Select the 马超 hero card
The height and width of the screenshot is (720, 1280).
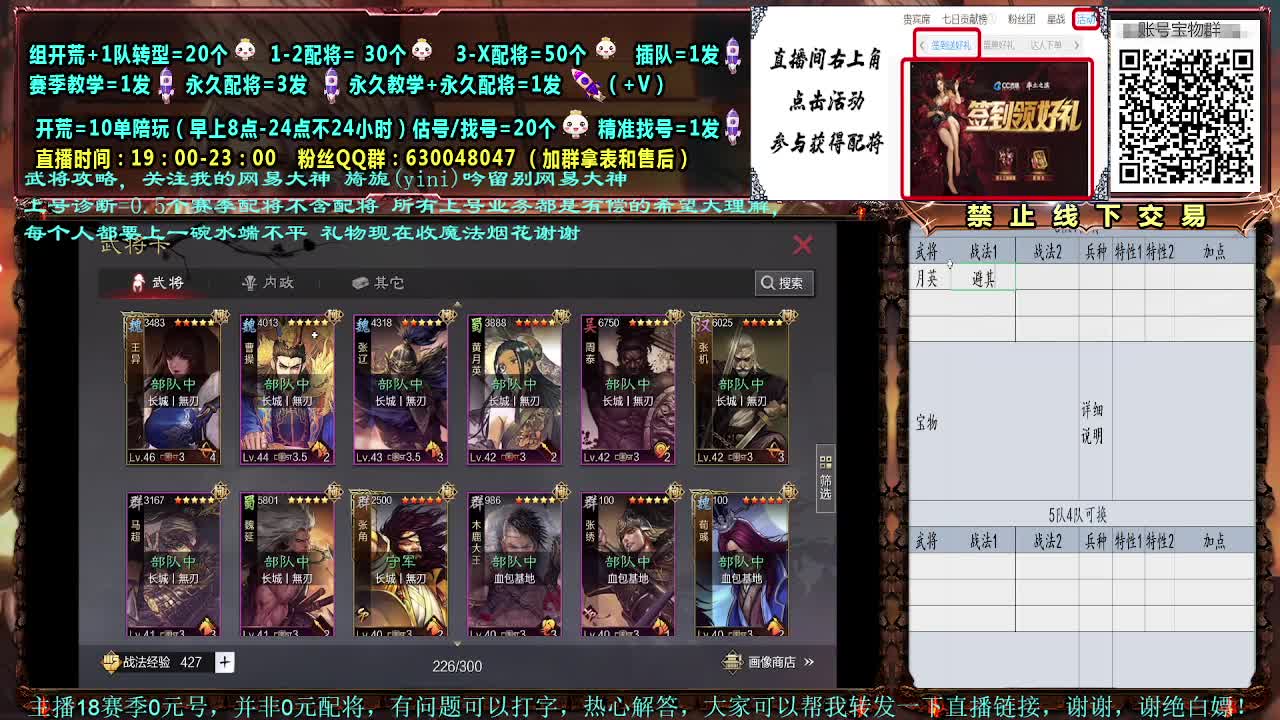(x=173, y=563)
